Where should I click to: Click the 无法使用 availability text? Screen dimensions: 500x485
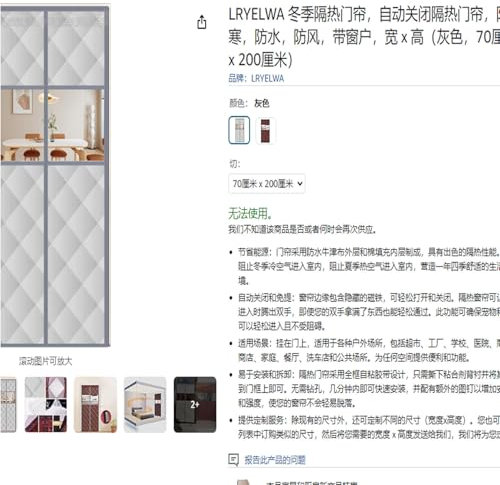(x=250, y=213)
